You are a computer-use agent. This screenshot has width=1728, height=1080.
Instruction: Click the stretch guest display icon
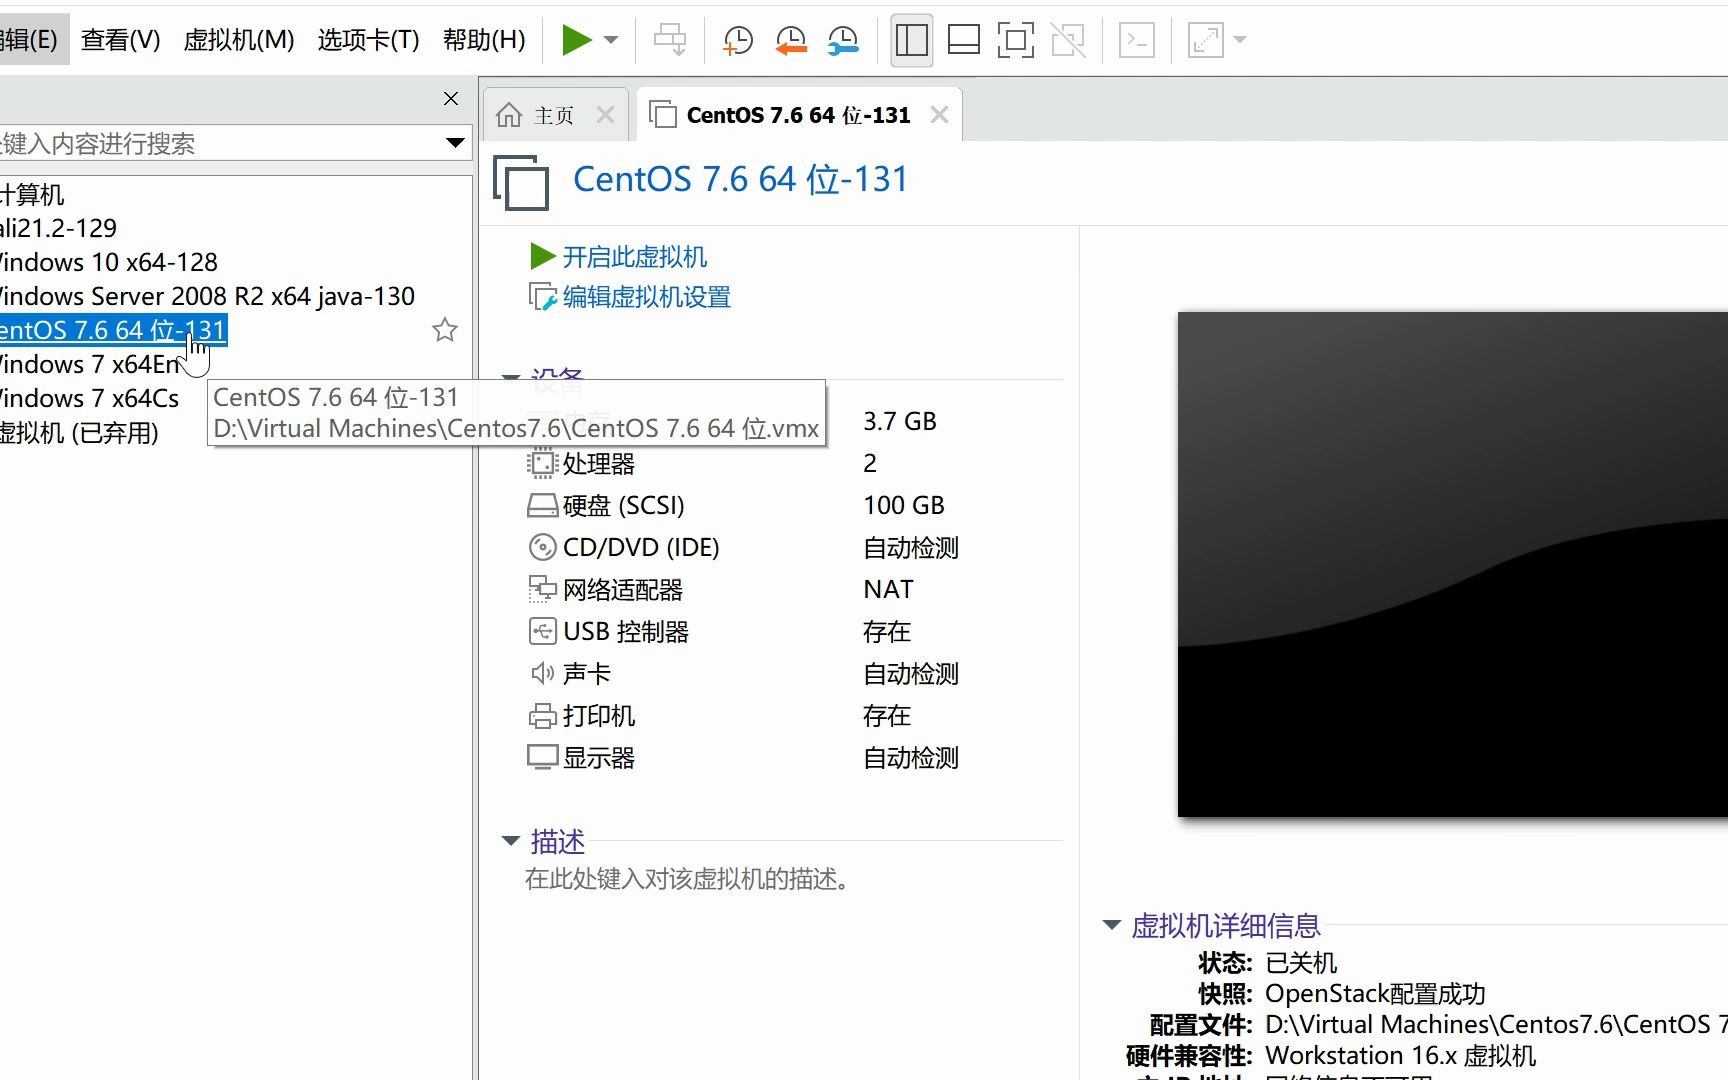click(x=1205, y=40)
